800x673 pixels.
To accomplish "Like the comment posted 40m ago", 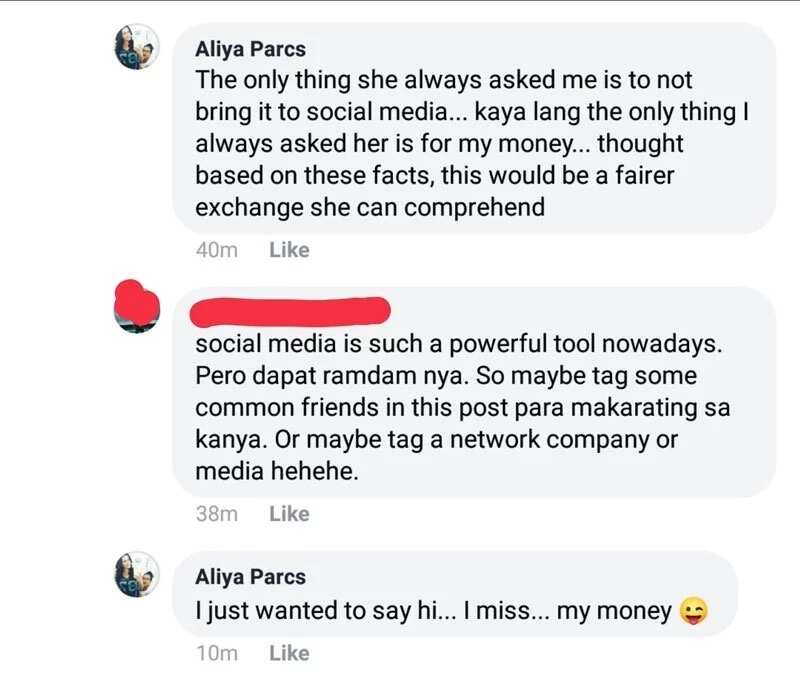I will click(289, 250).
